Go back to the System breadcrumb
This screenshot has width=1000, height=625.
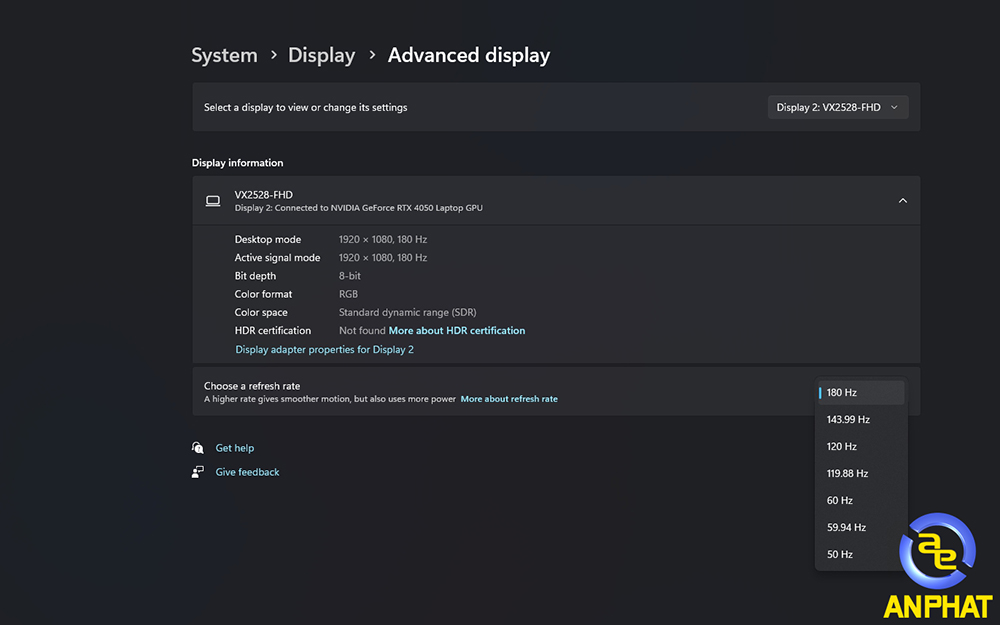(224, 56)
